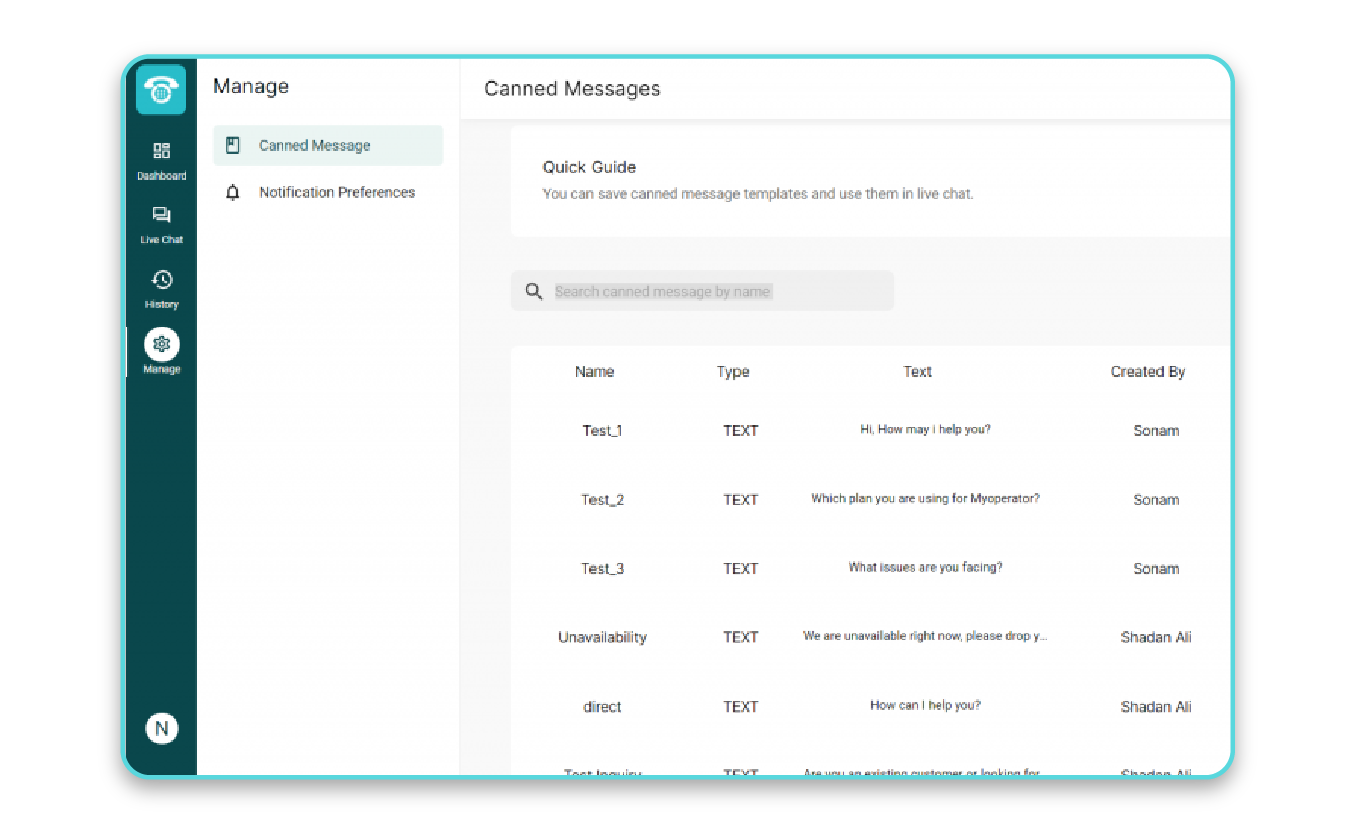Click TEXT type in Test_3 row
Viewport: 1355px width, 834px height.
[741, 569]
